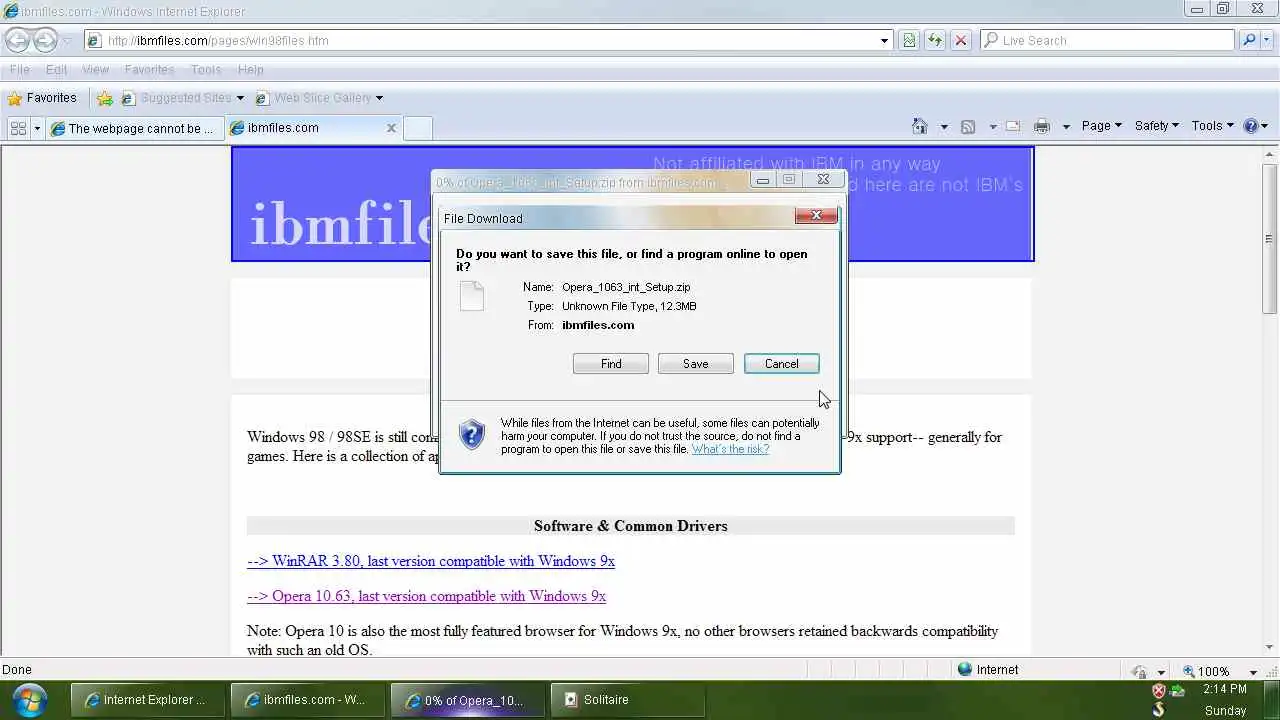
Task: Click the Internet zone globe in status bar
Action: [x=965, y=669]
